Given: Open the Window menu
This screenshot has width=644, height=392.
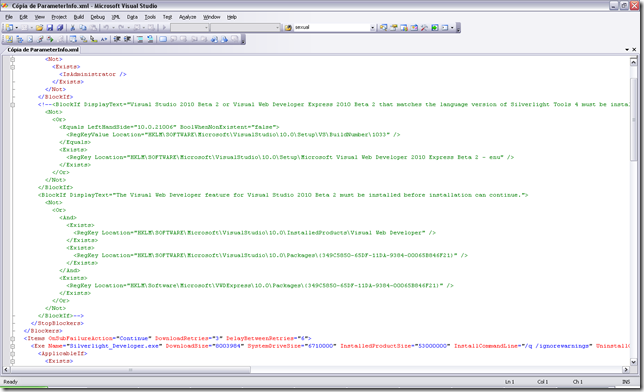Looking at the screenshot, I should (212, 17).
